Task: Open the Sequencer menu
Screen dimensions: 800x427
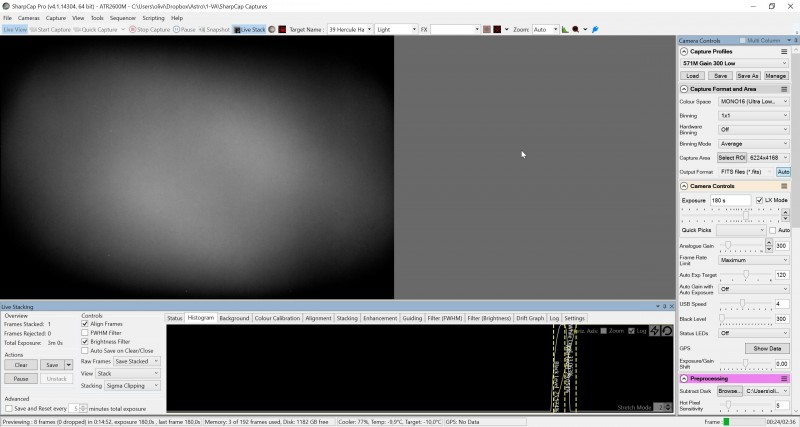Action: (x=123, y=18)
